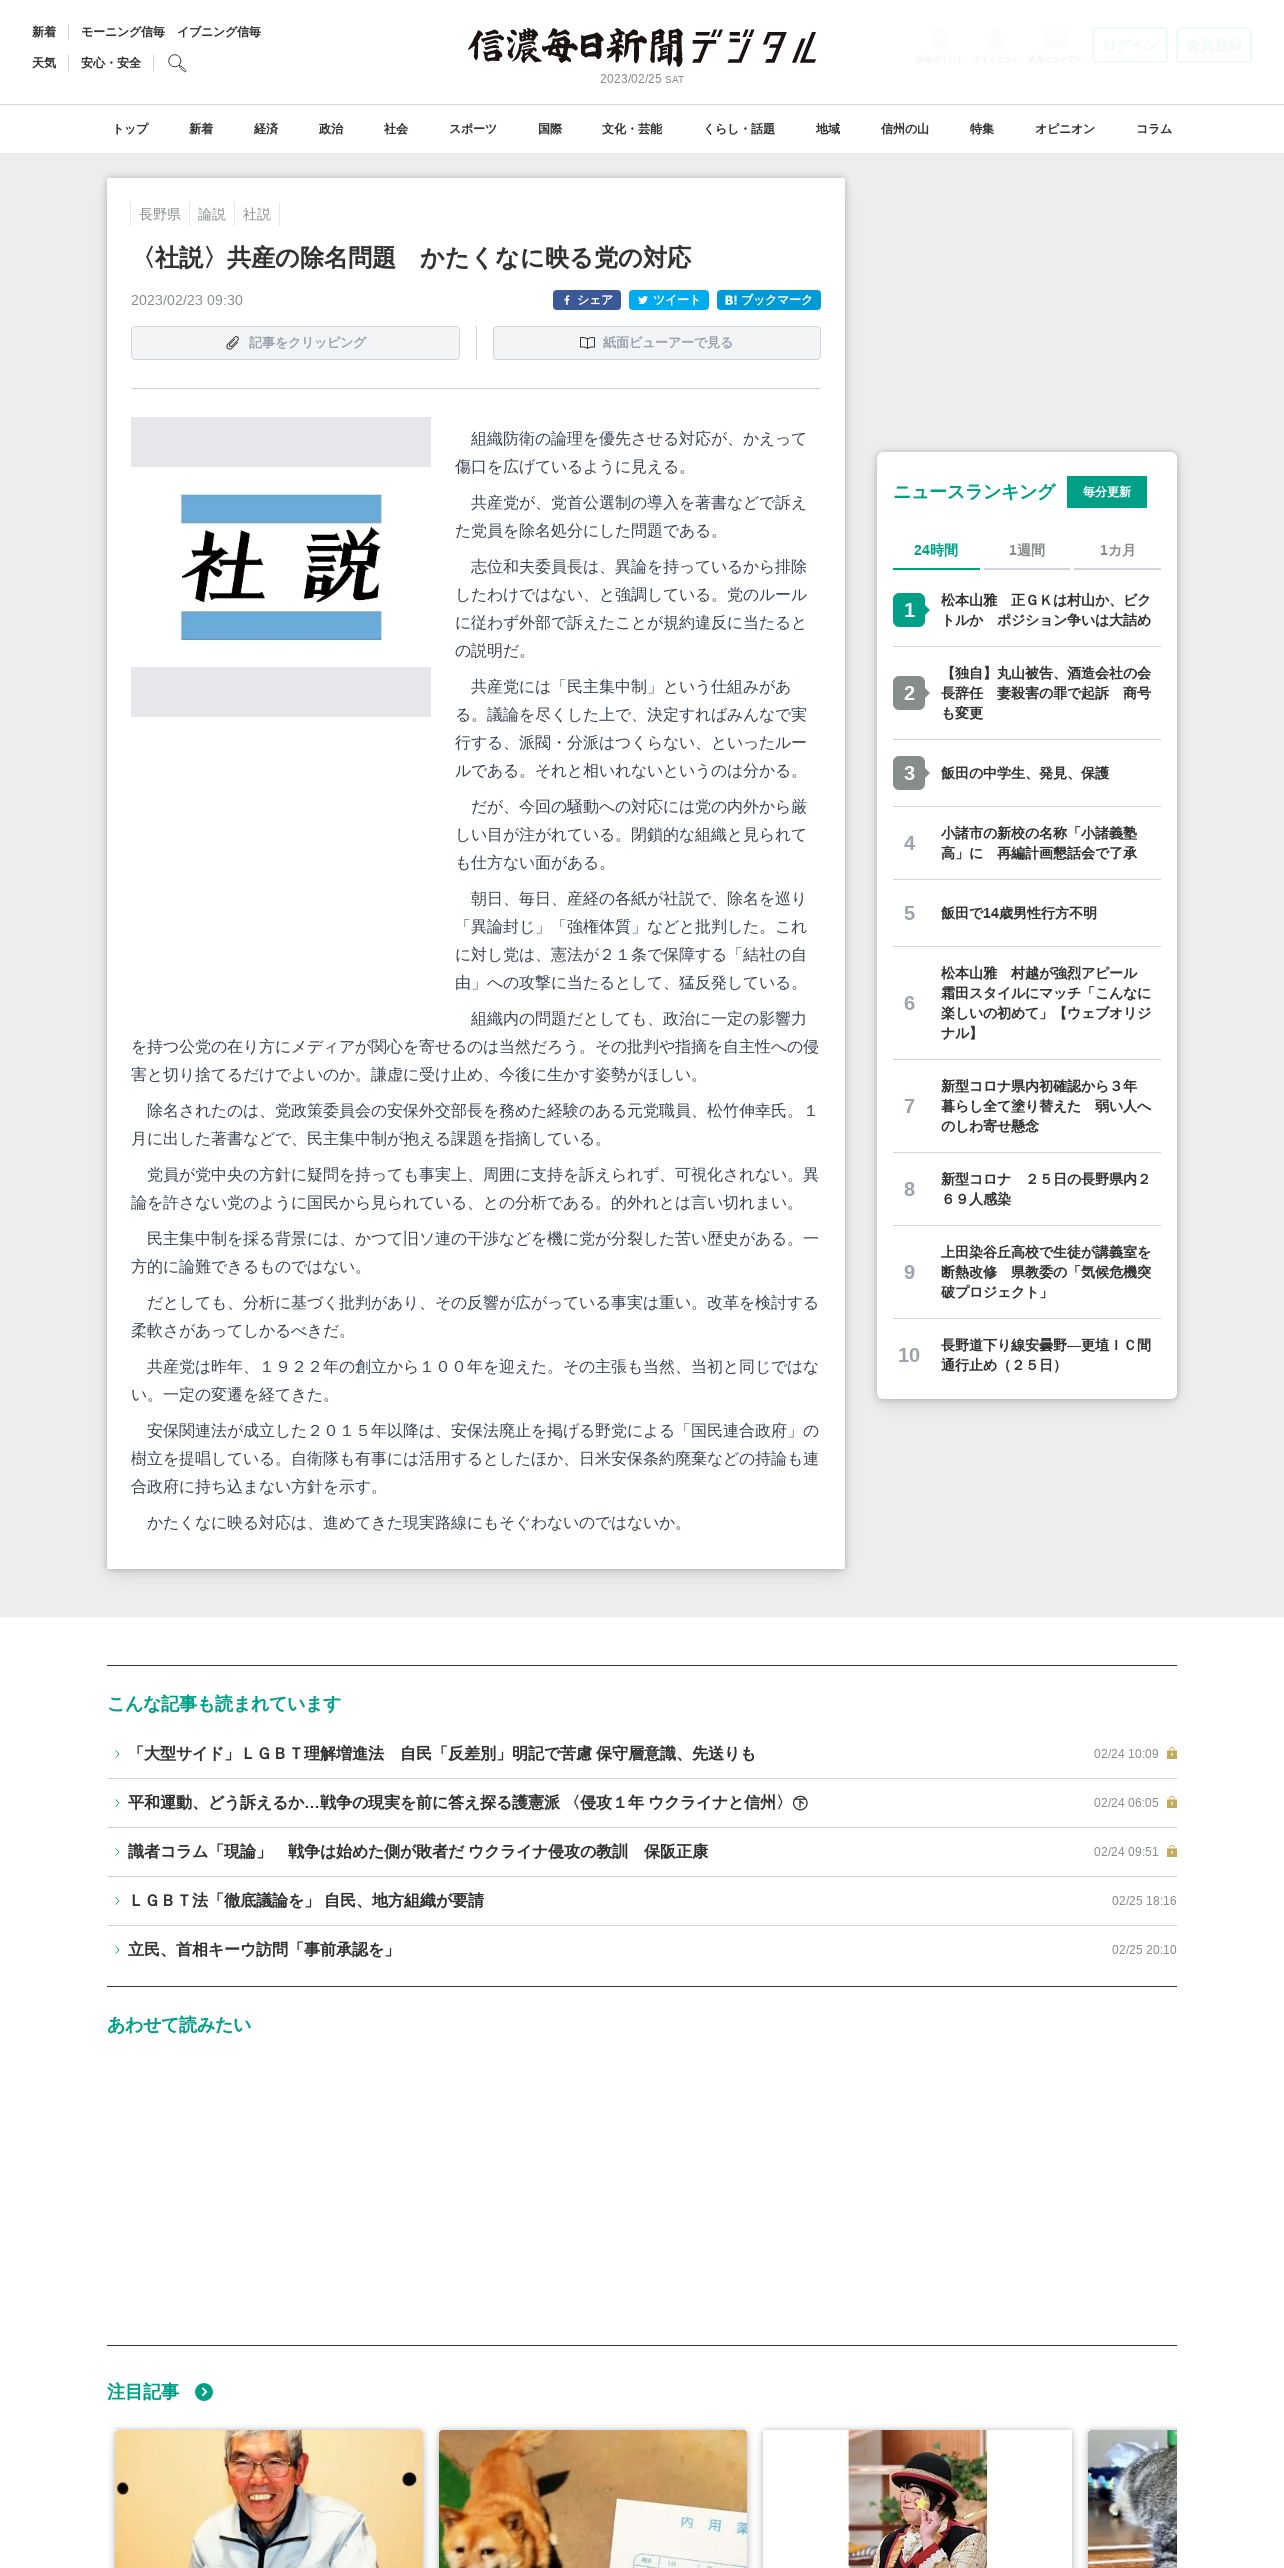Image resolution: width=1284 pixels, height=2568 pixels.
Task: Click the 社説 article tag
Action: (x=257, y=214)
